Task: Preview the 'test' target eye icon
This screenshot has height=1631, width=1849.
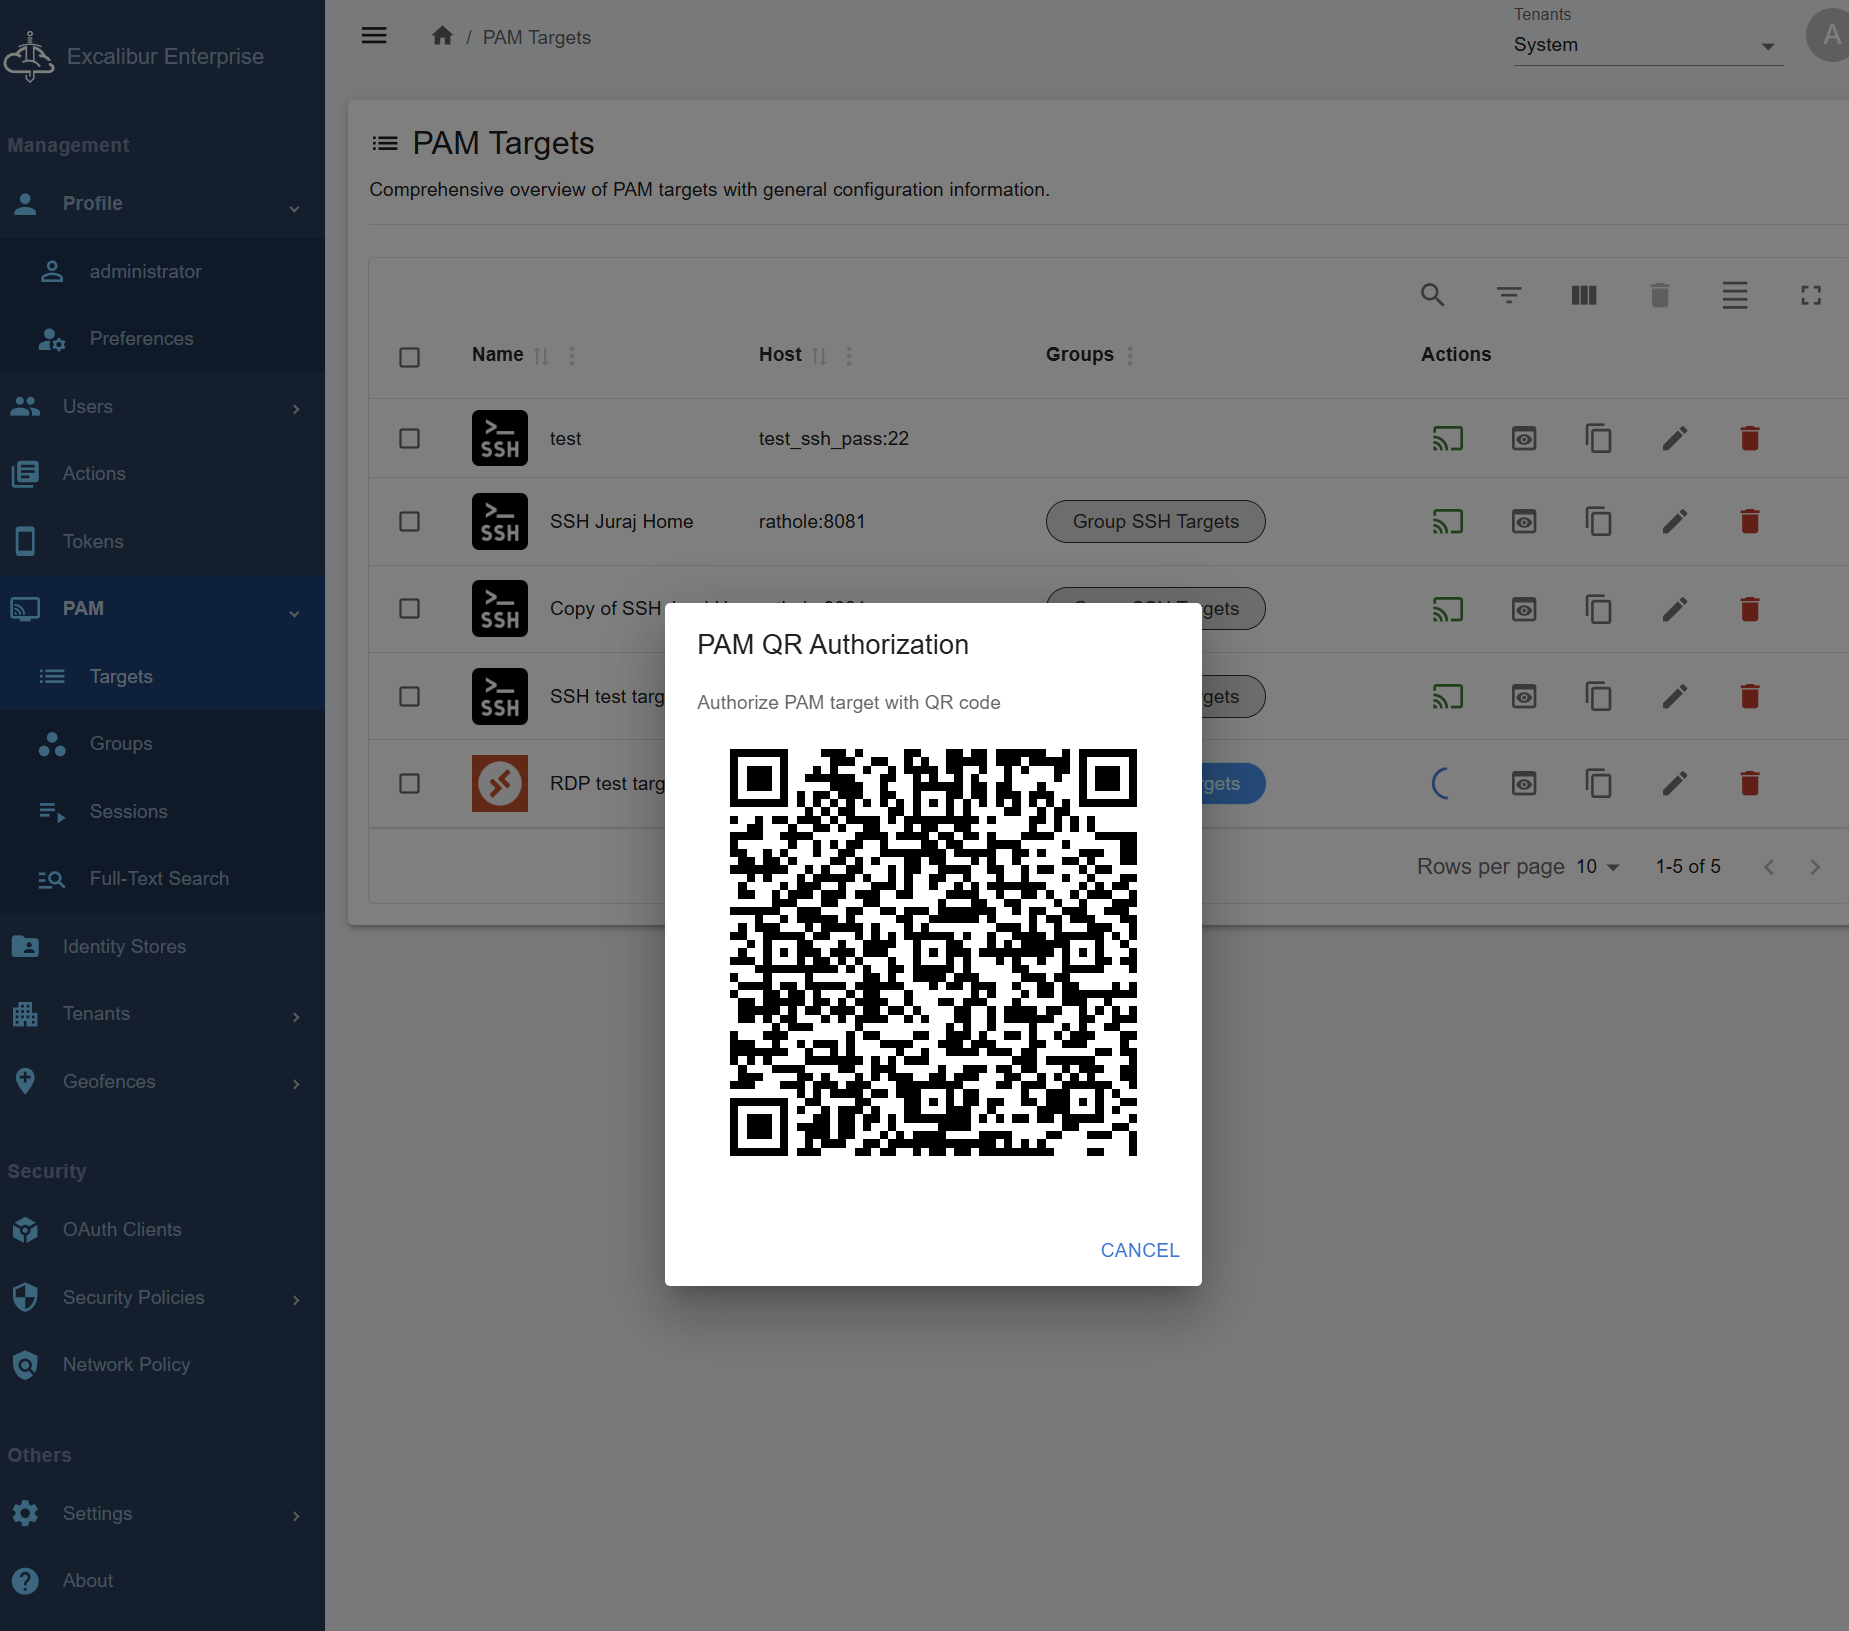Action: click(x=1524, y=438)
